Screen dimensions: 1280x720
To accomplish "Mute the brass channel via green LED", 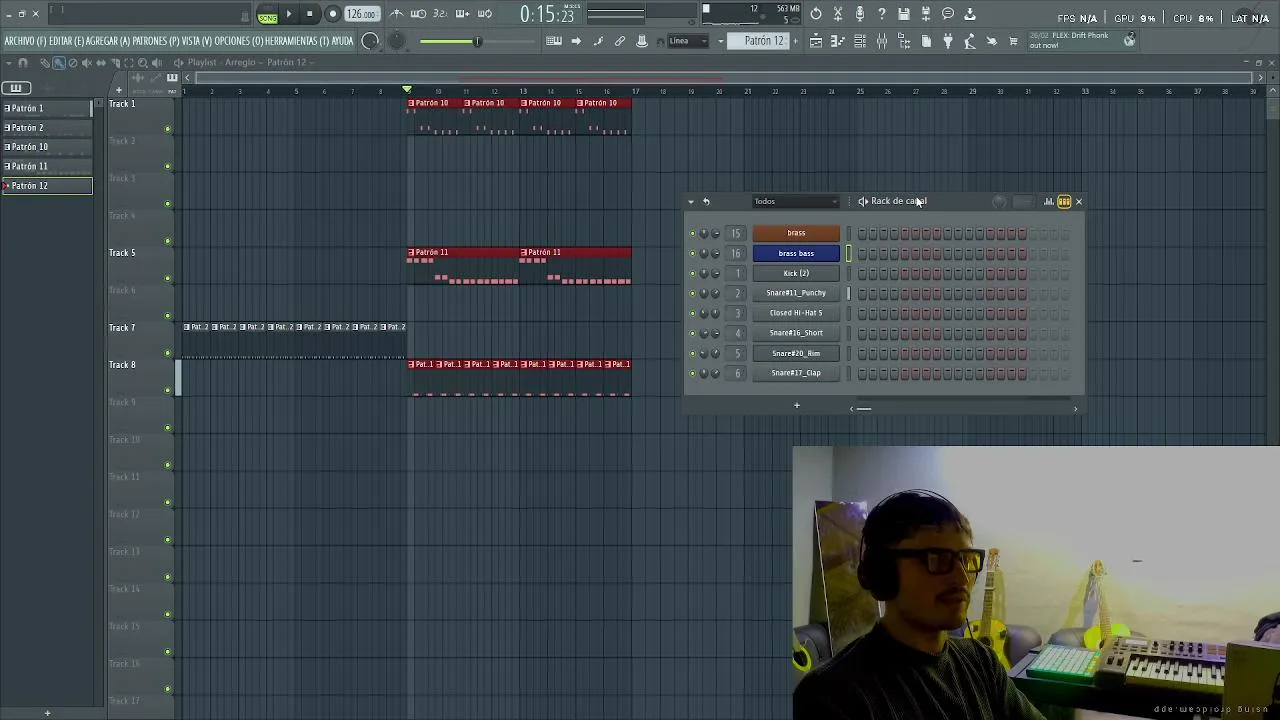I will 692,233.
